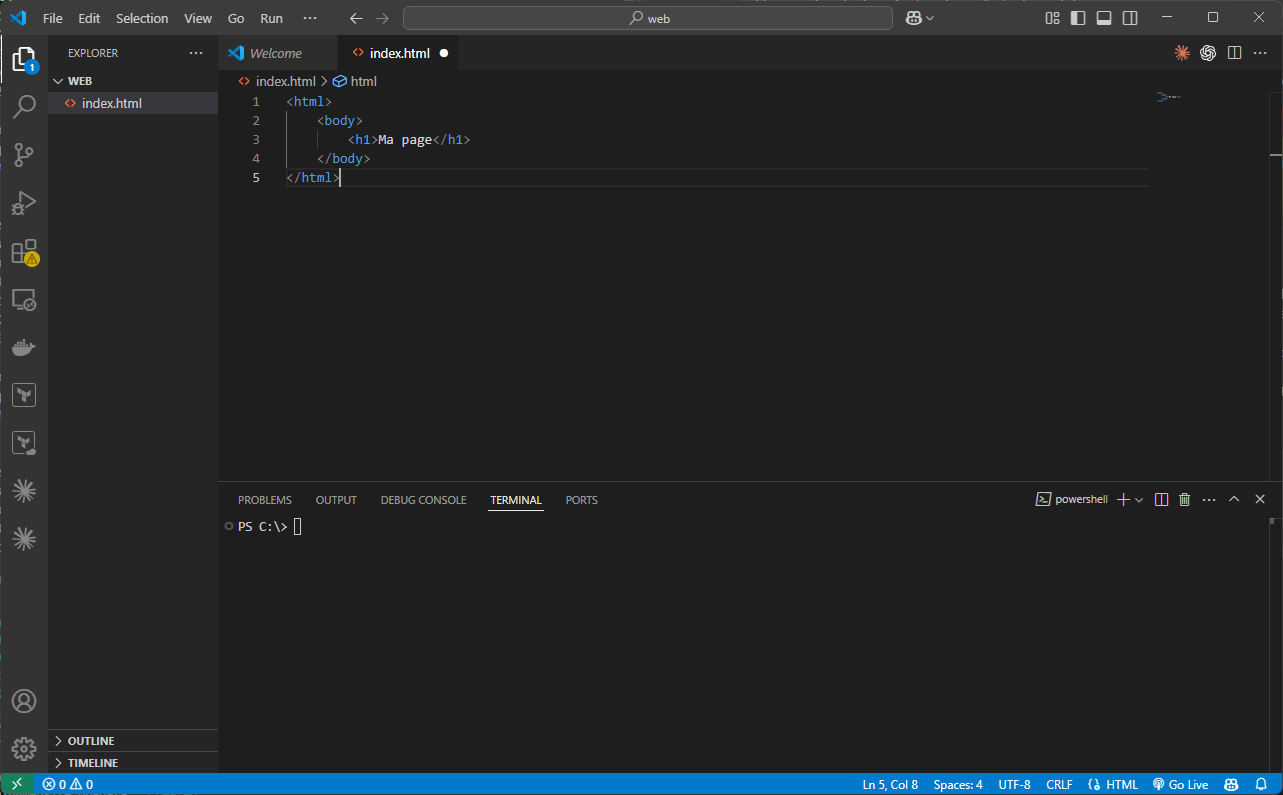The height and width of the screenshot is (795, 1283).
Task: Open the Source Control view
Action: (x=24, y=155)
